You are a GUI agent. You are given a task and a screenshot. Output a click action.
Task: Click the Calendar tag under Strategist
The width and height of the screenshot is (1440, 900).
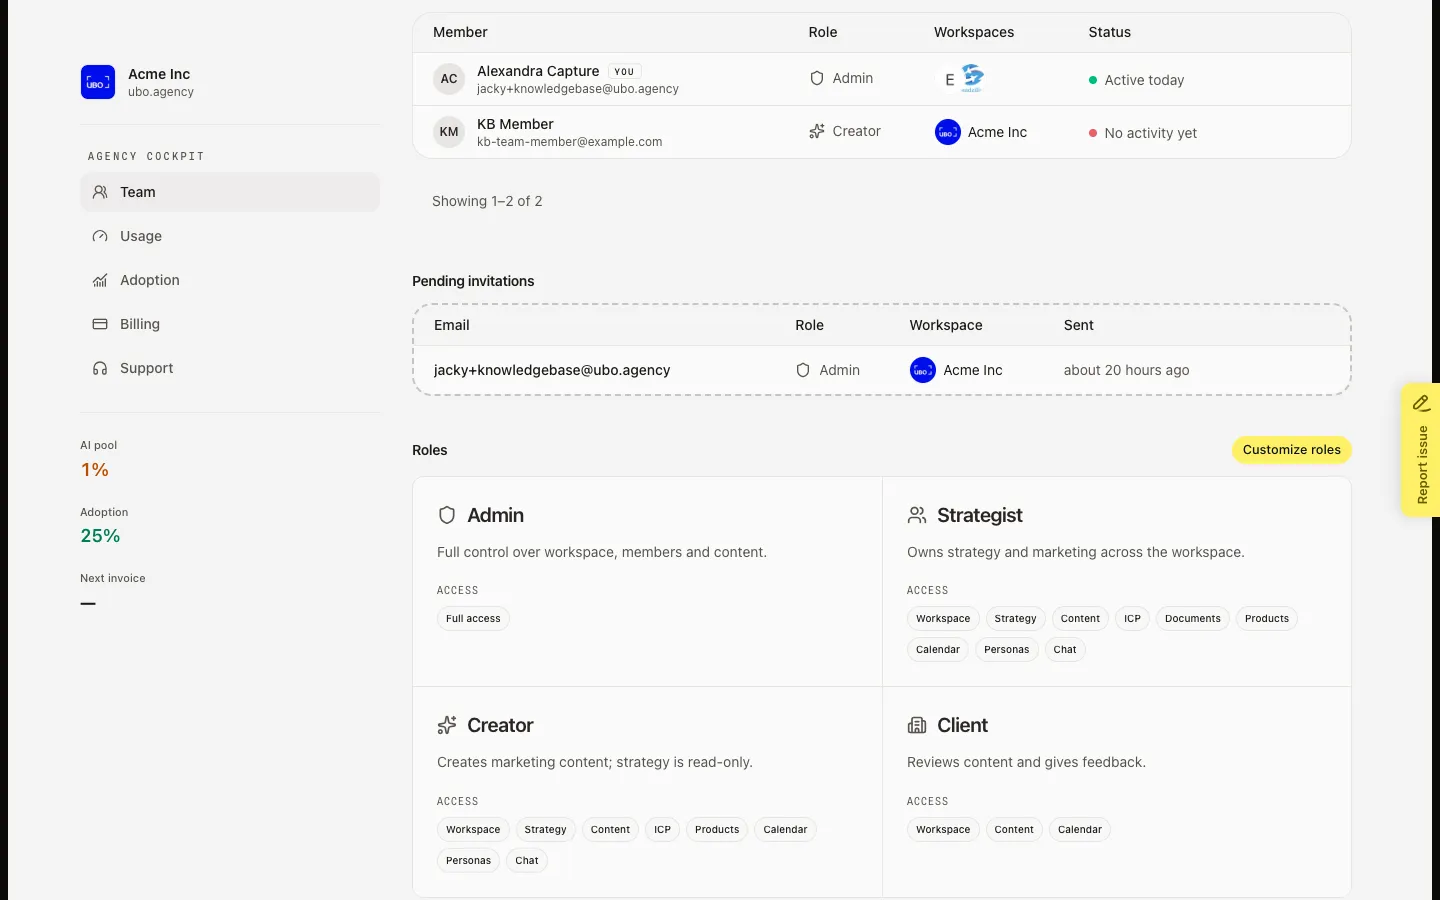tap(938, 650)
